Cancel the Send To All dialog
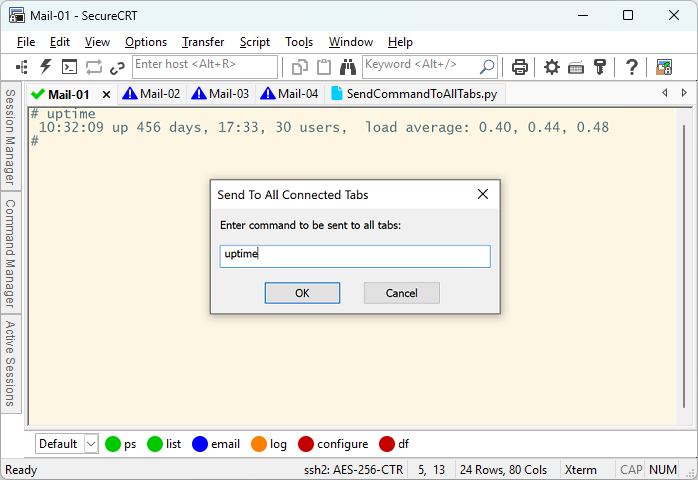Viewport: 698px width, 480px height. (x=401, y=293)
